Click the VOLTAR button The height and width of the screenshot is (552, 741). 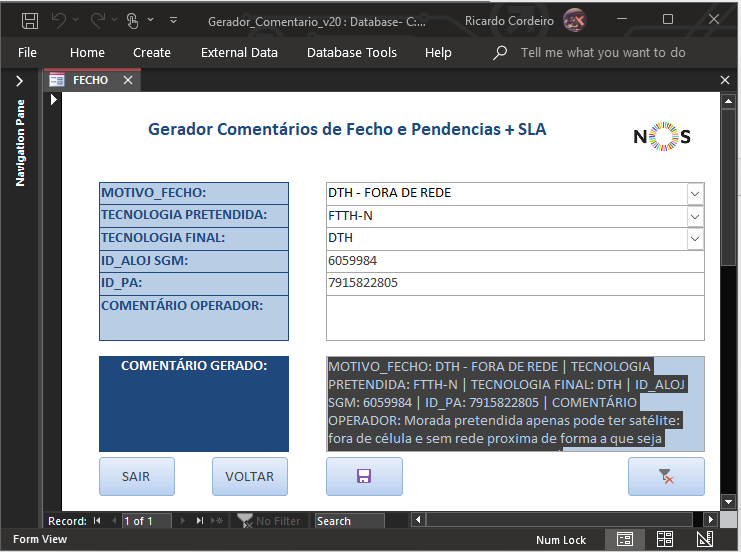click(x=250, y=476)
